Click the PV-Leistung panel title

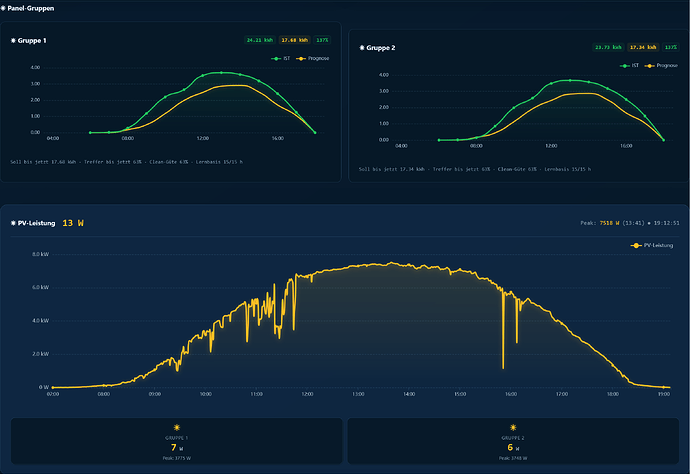pyautogui.click(x=37, y=223)
